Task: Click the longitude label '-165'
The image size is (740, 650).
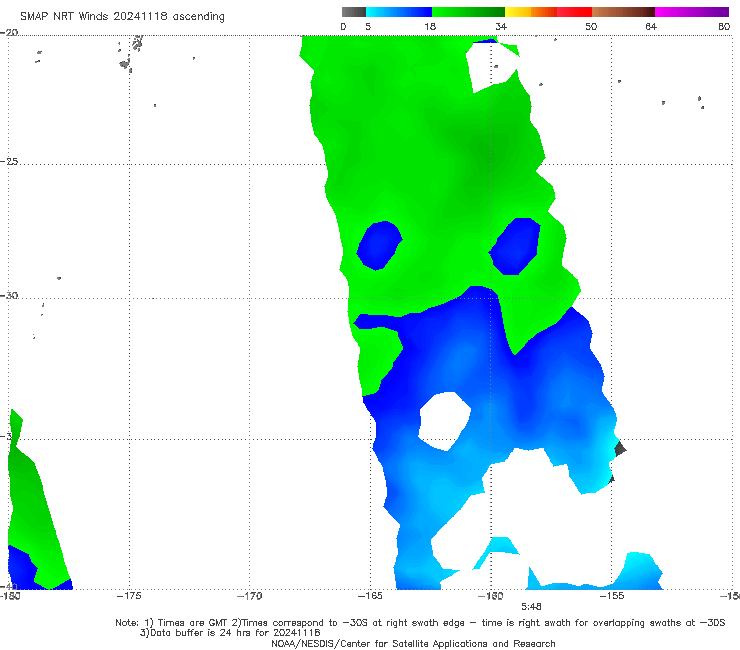Action: coord(370,596)
